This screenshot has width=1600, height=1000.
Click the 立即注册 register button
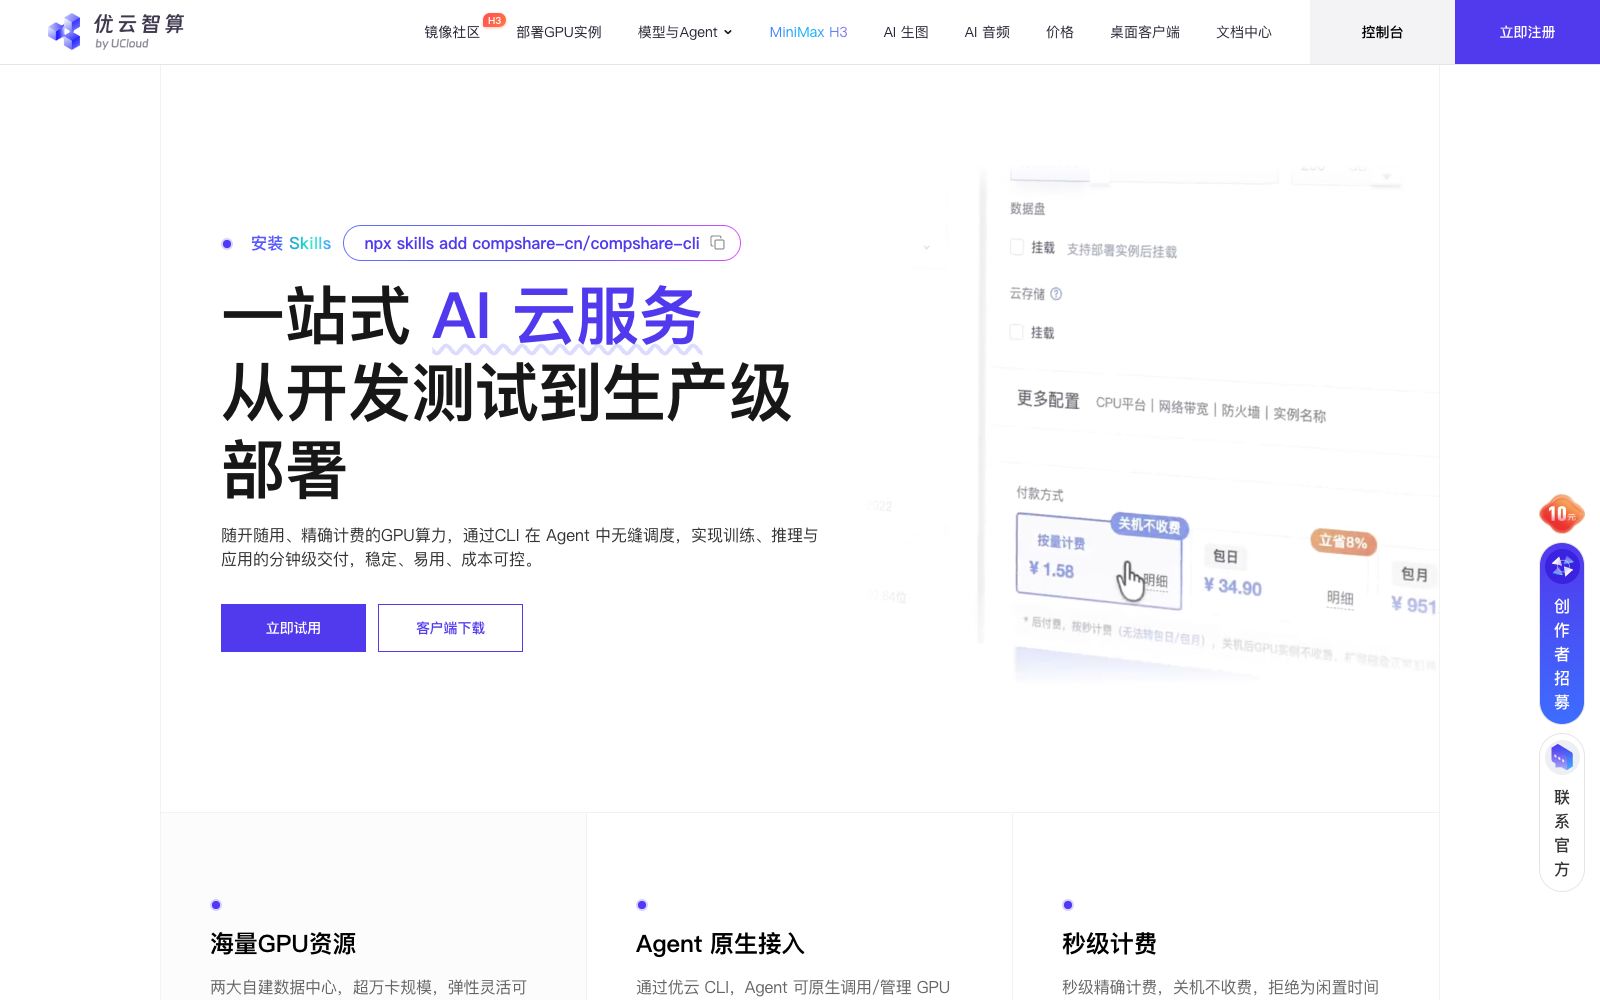(x=1527, y=32)
